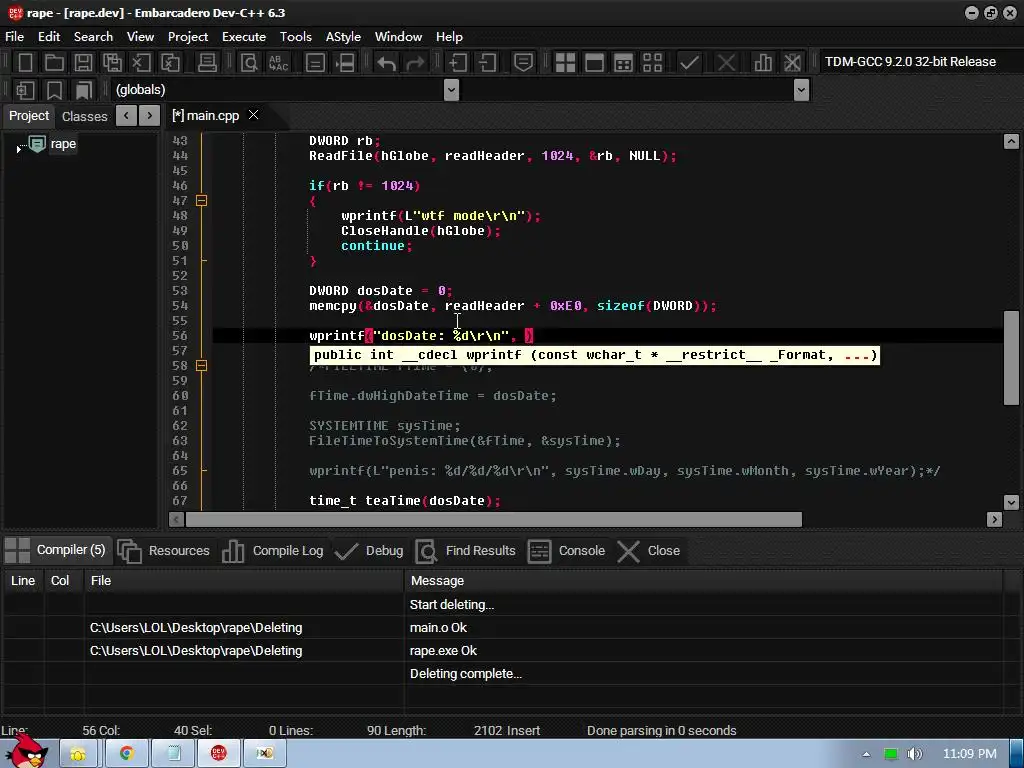Click the New file toolbar icon
The width and height of the screenshot is (1024, 768).
pos(25,63)
